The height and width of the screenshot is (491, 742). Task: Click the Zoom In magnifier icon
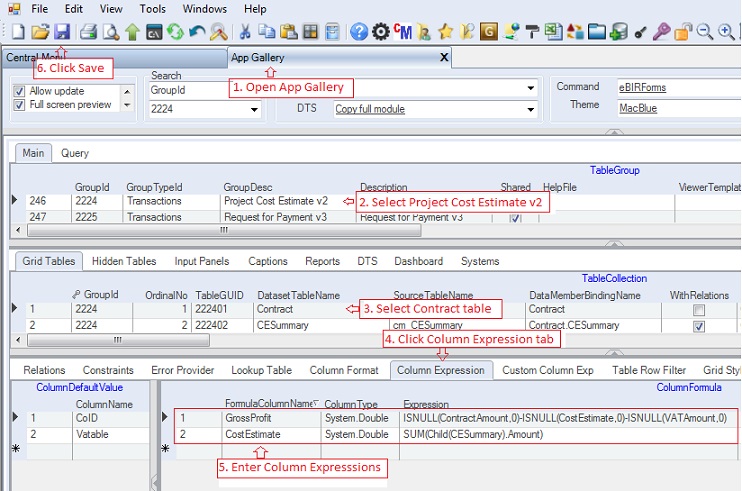coord(726,32)
